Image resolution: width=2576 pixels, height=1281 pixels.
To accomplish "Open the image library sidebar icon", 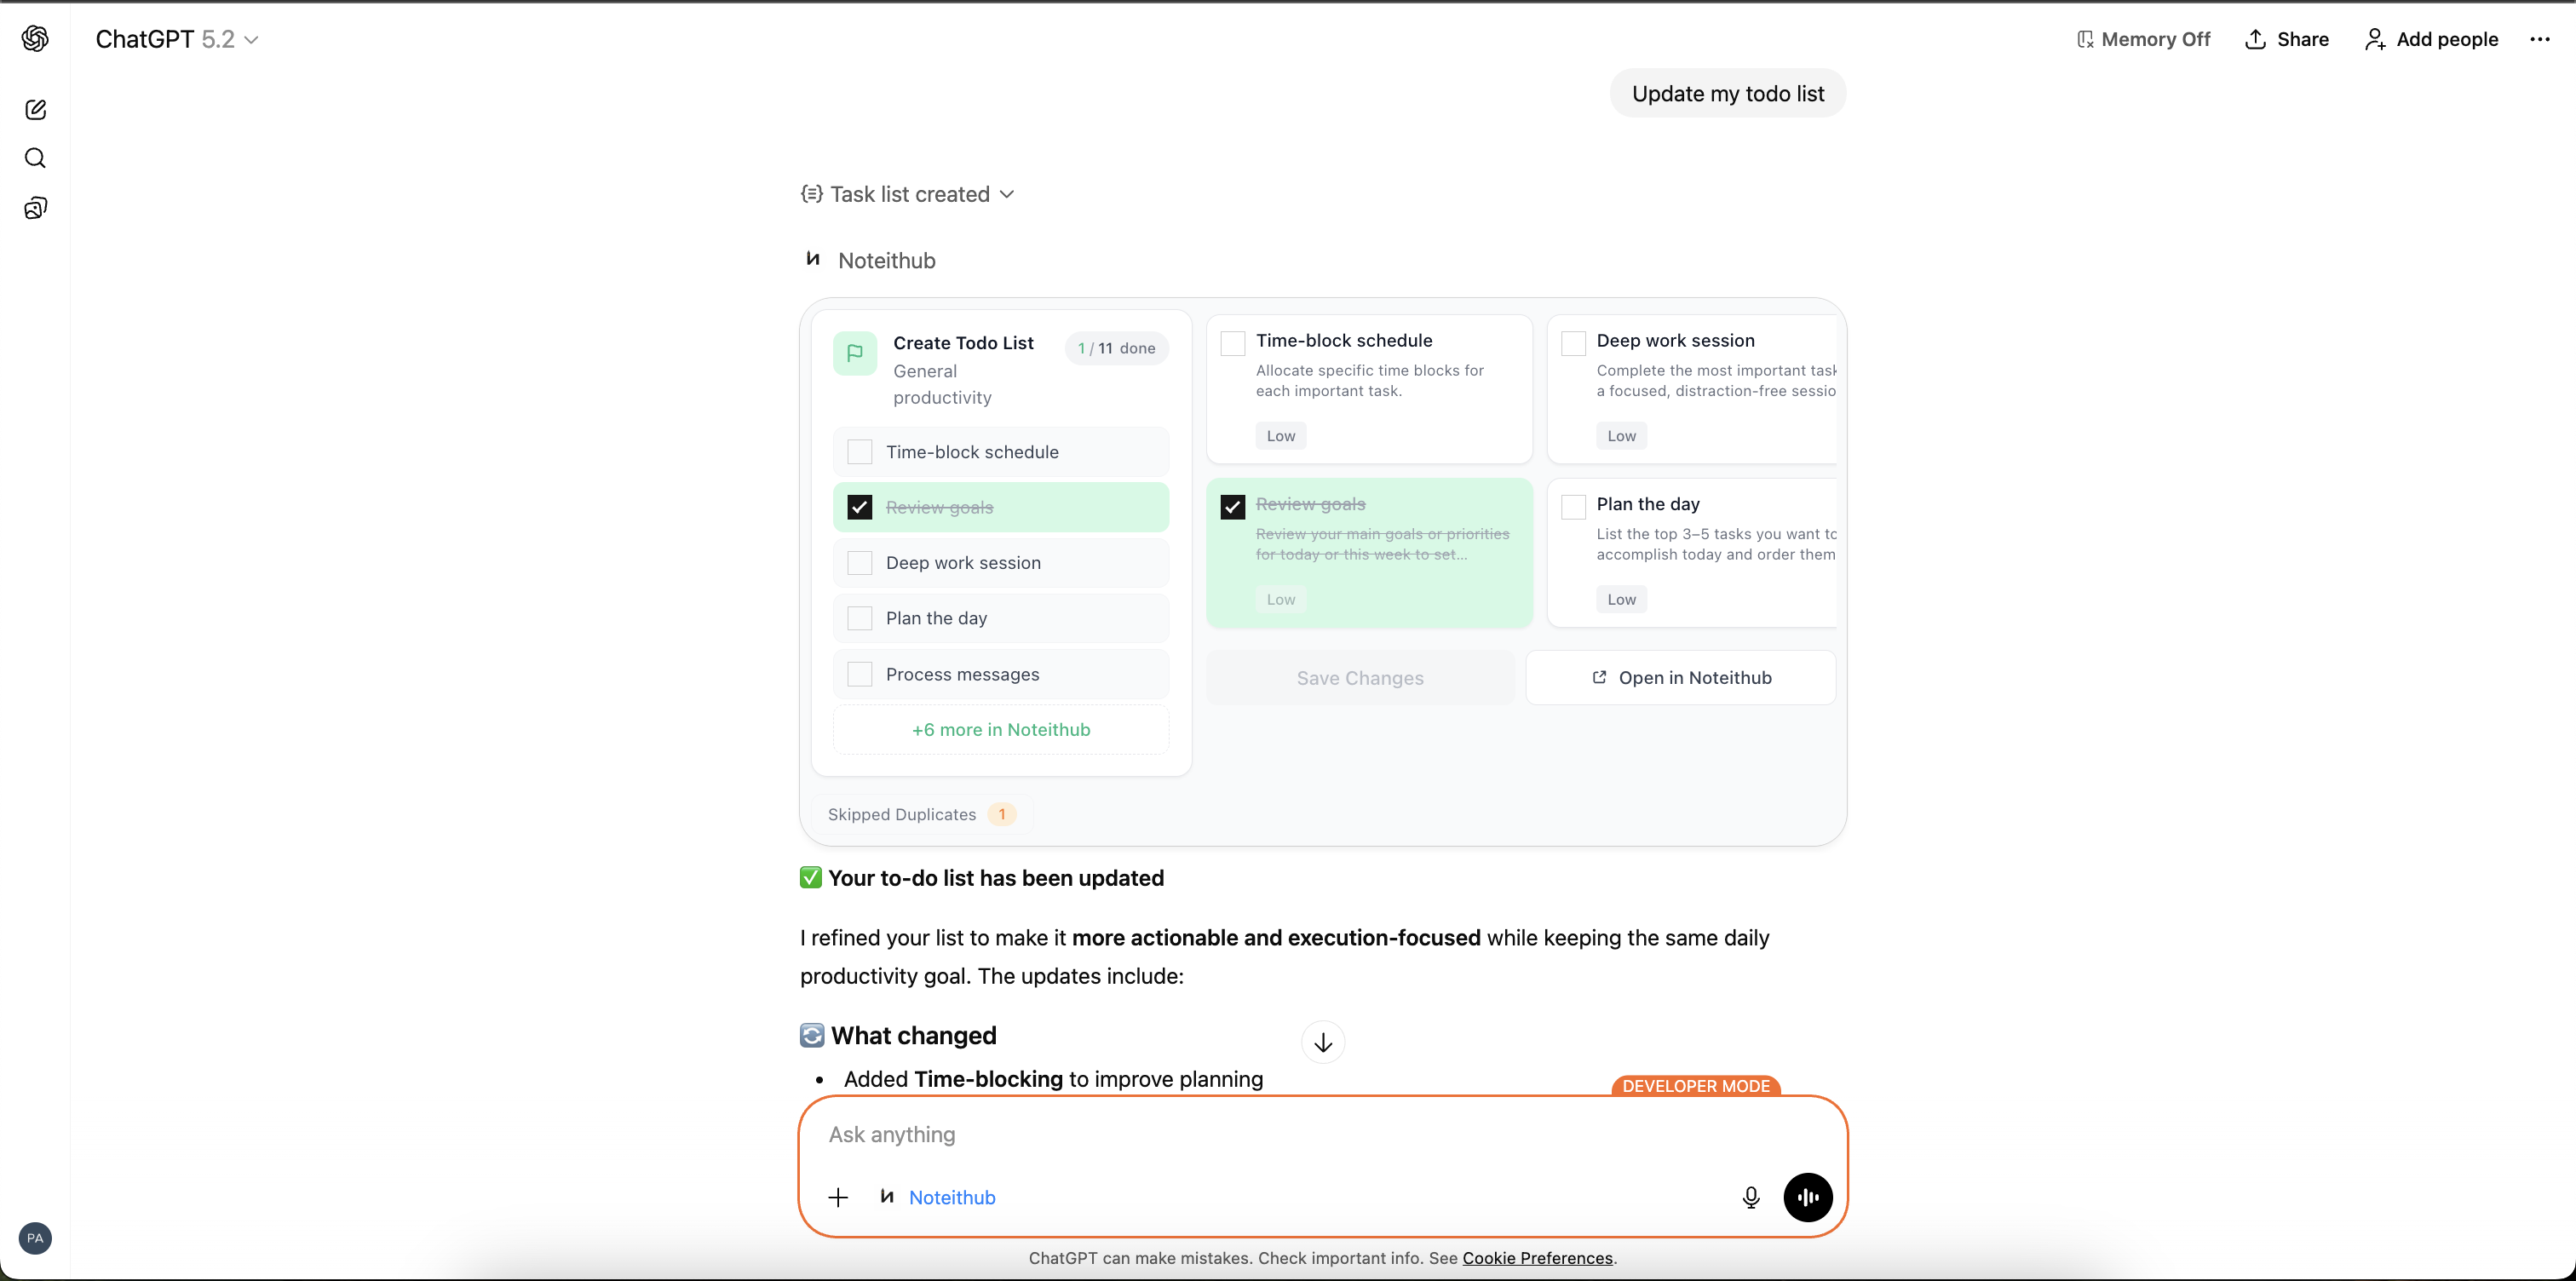I will (35, 208).
